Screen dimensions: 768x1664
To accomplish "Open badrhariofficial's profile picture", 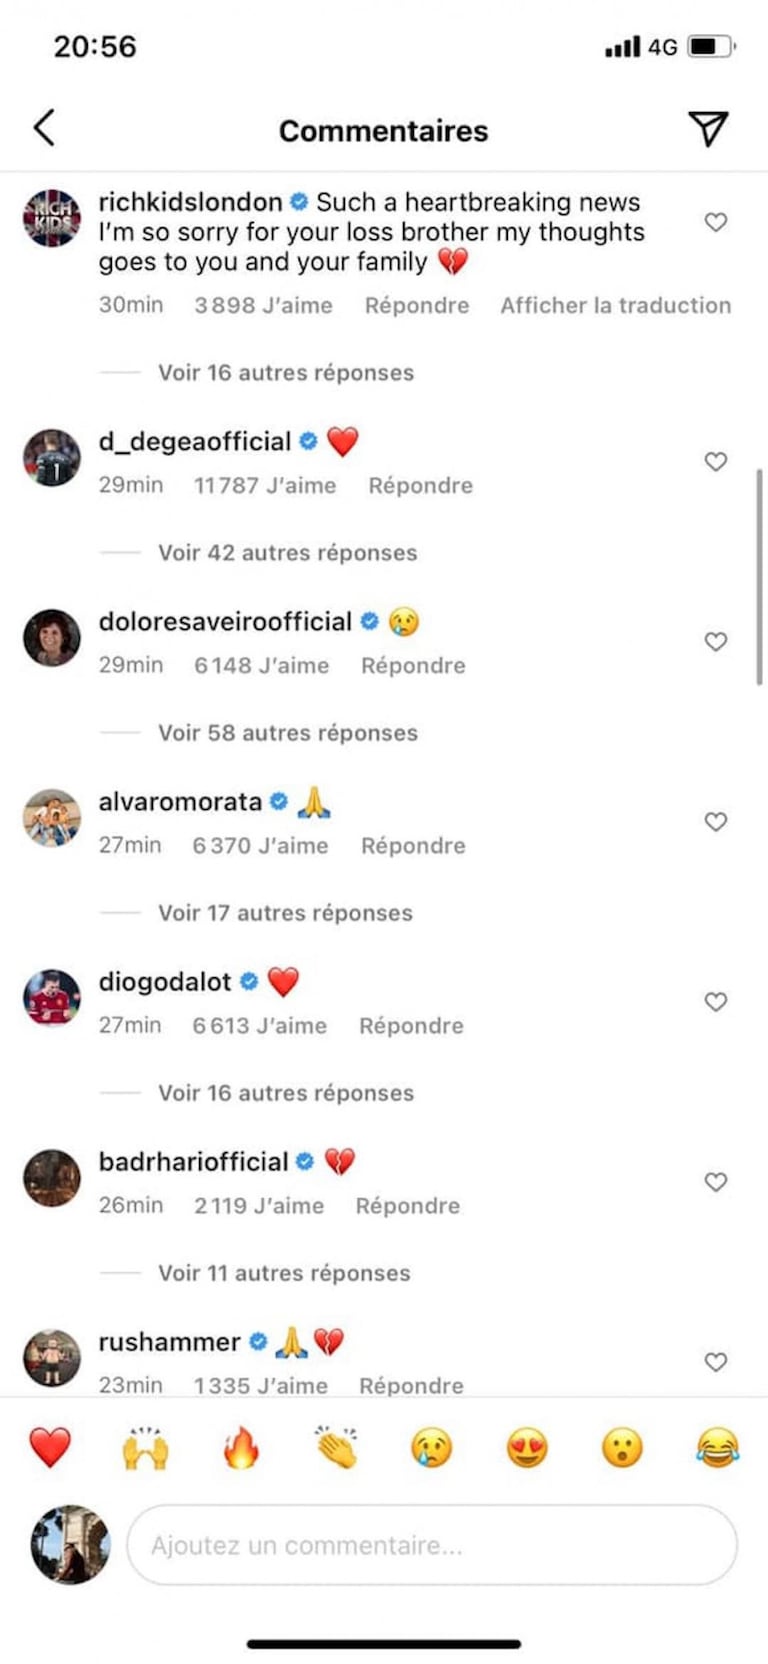I will click(x=52, y=1177).
